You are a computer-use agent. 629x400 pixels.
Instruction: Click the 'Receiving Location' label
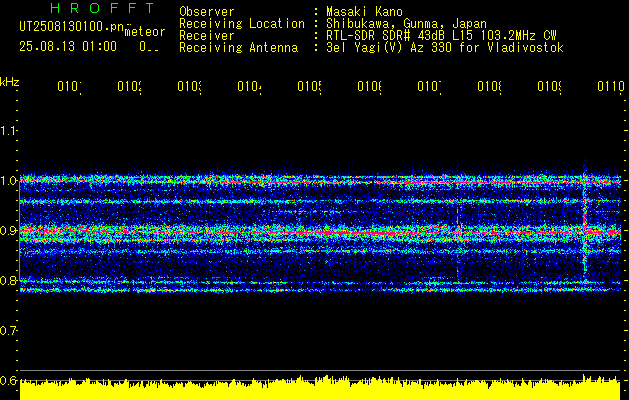[x=242, y=24]
